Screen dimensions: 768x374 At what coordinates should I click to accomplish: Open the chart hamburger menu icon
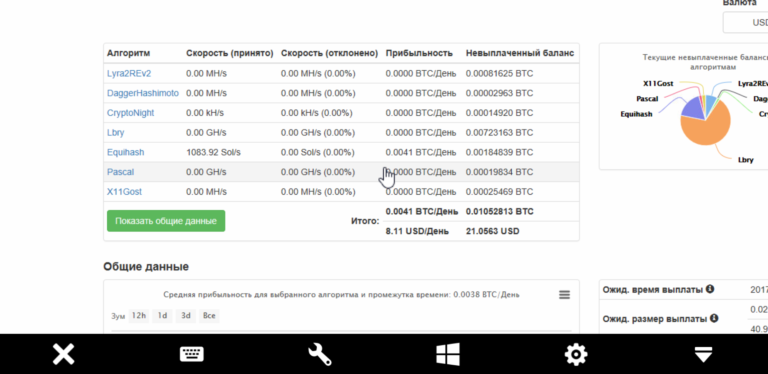(564, 295)
